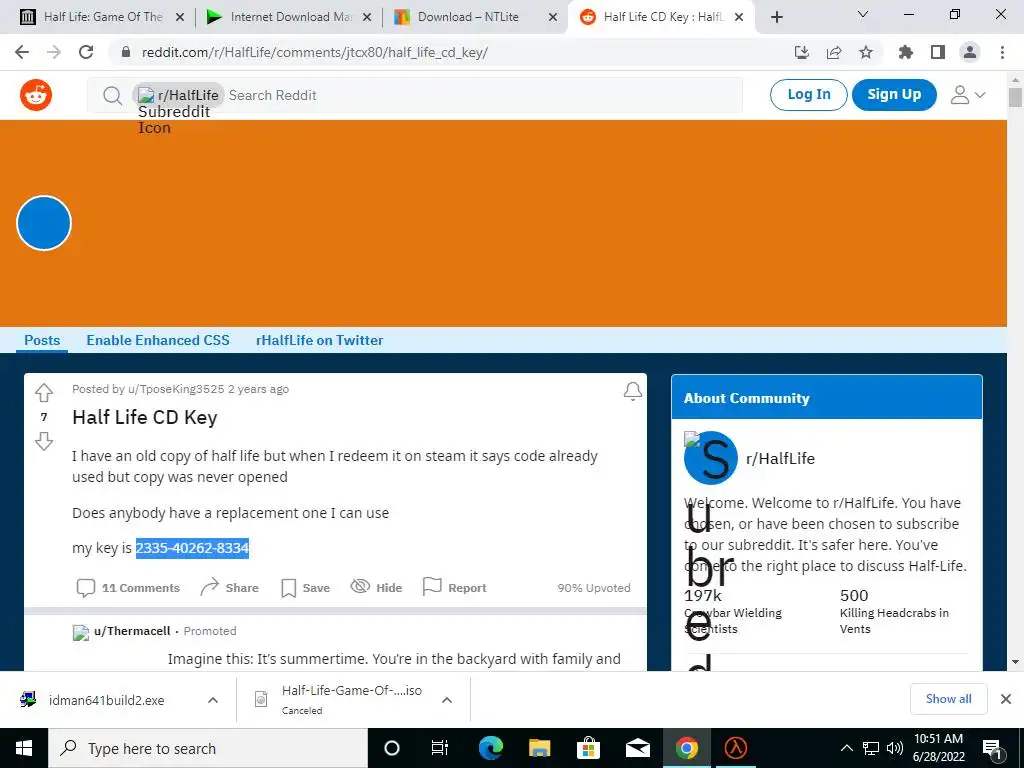Image resolution: width=1024 pixels, height=768 pixels.
Task: Click r/HalfLife community name in sidebar
Action: 780,458
